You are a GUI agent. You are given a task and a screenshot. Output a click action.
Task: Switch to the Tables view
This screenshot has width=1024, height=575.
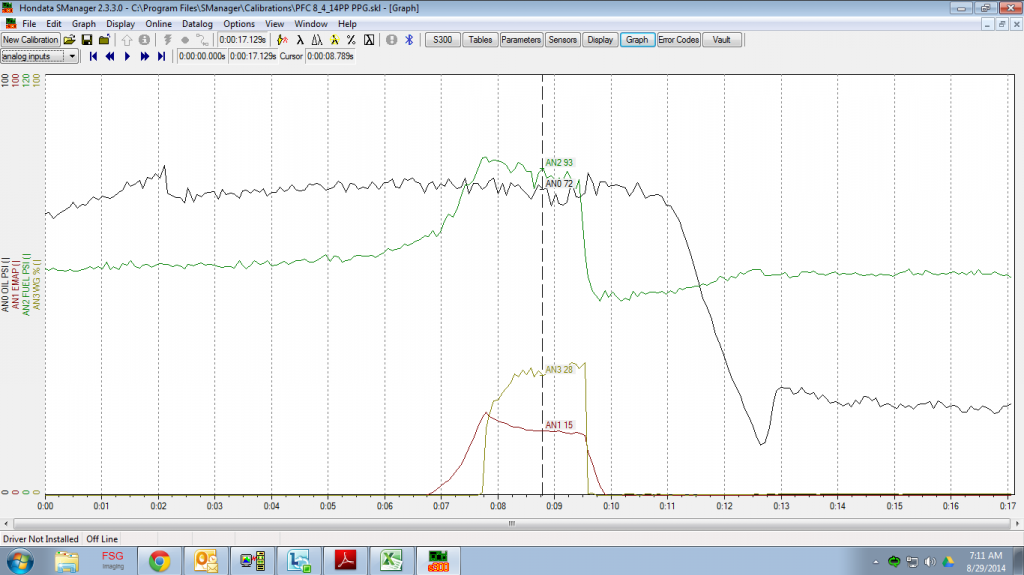(x=481, y=40)
